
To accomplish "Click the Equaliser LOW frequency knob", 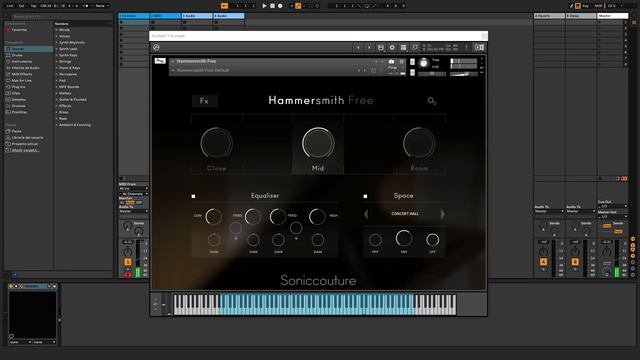I will point(213,217).
